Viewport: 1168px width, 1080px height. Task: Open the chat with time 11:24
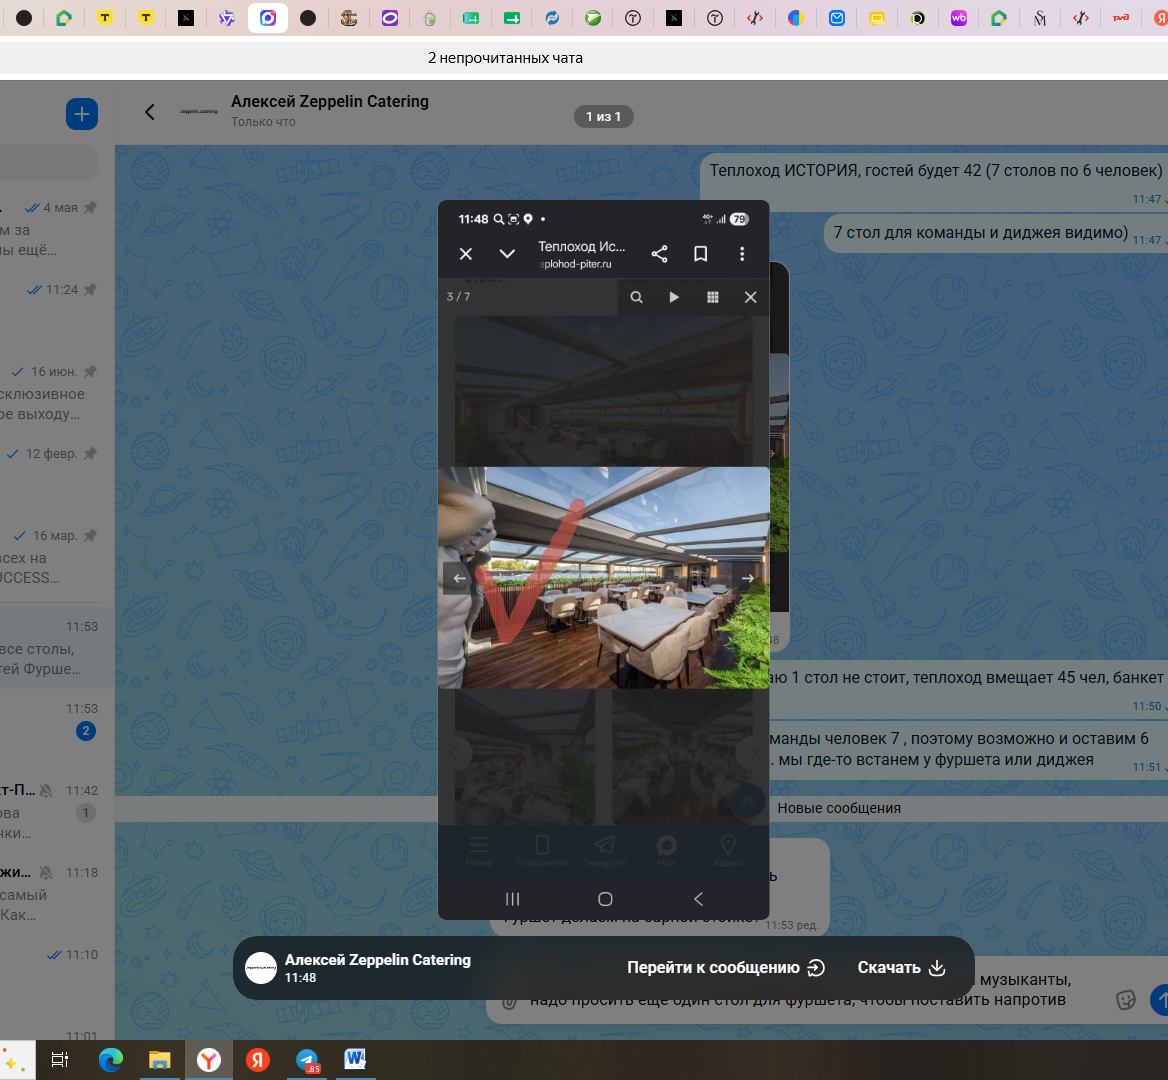(x=49, y=309)
